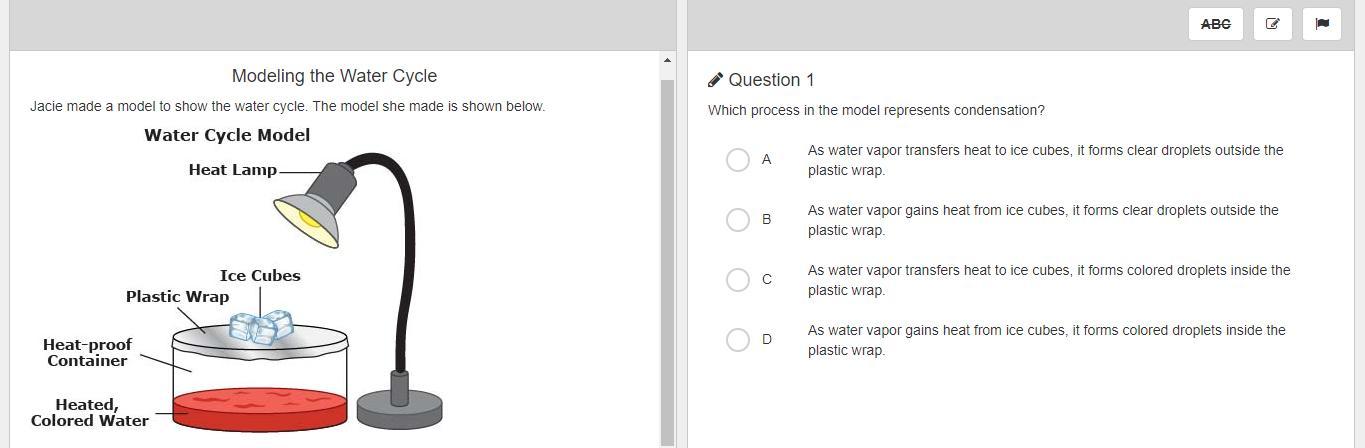The height and width of the screenshot is (448, 1365).
Task: Toggle the ABC strikethrough answer eliminator
Action: pyautogui.click(x=1215, y=24)
